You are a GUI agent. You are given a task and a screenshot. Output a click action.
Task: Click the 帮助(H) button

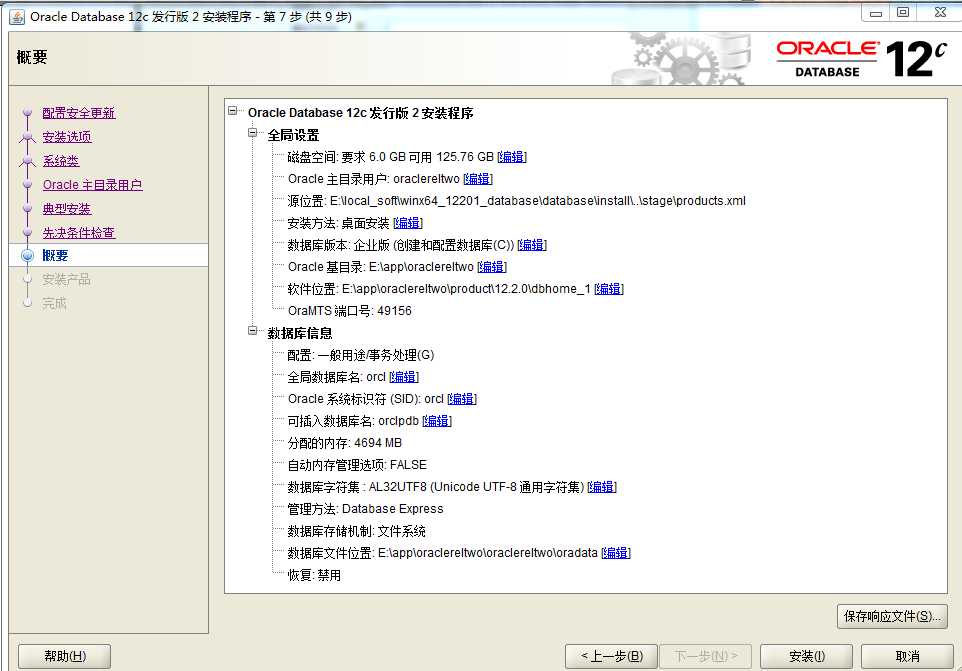(64, 656)
